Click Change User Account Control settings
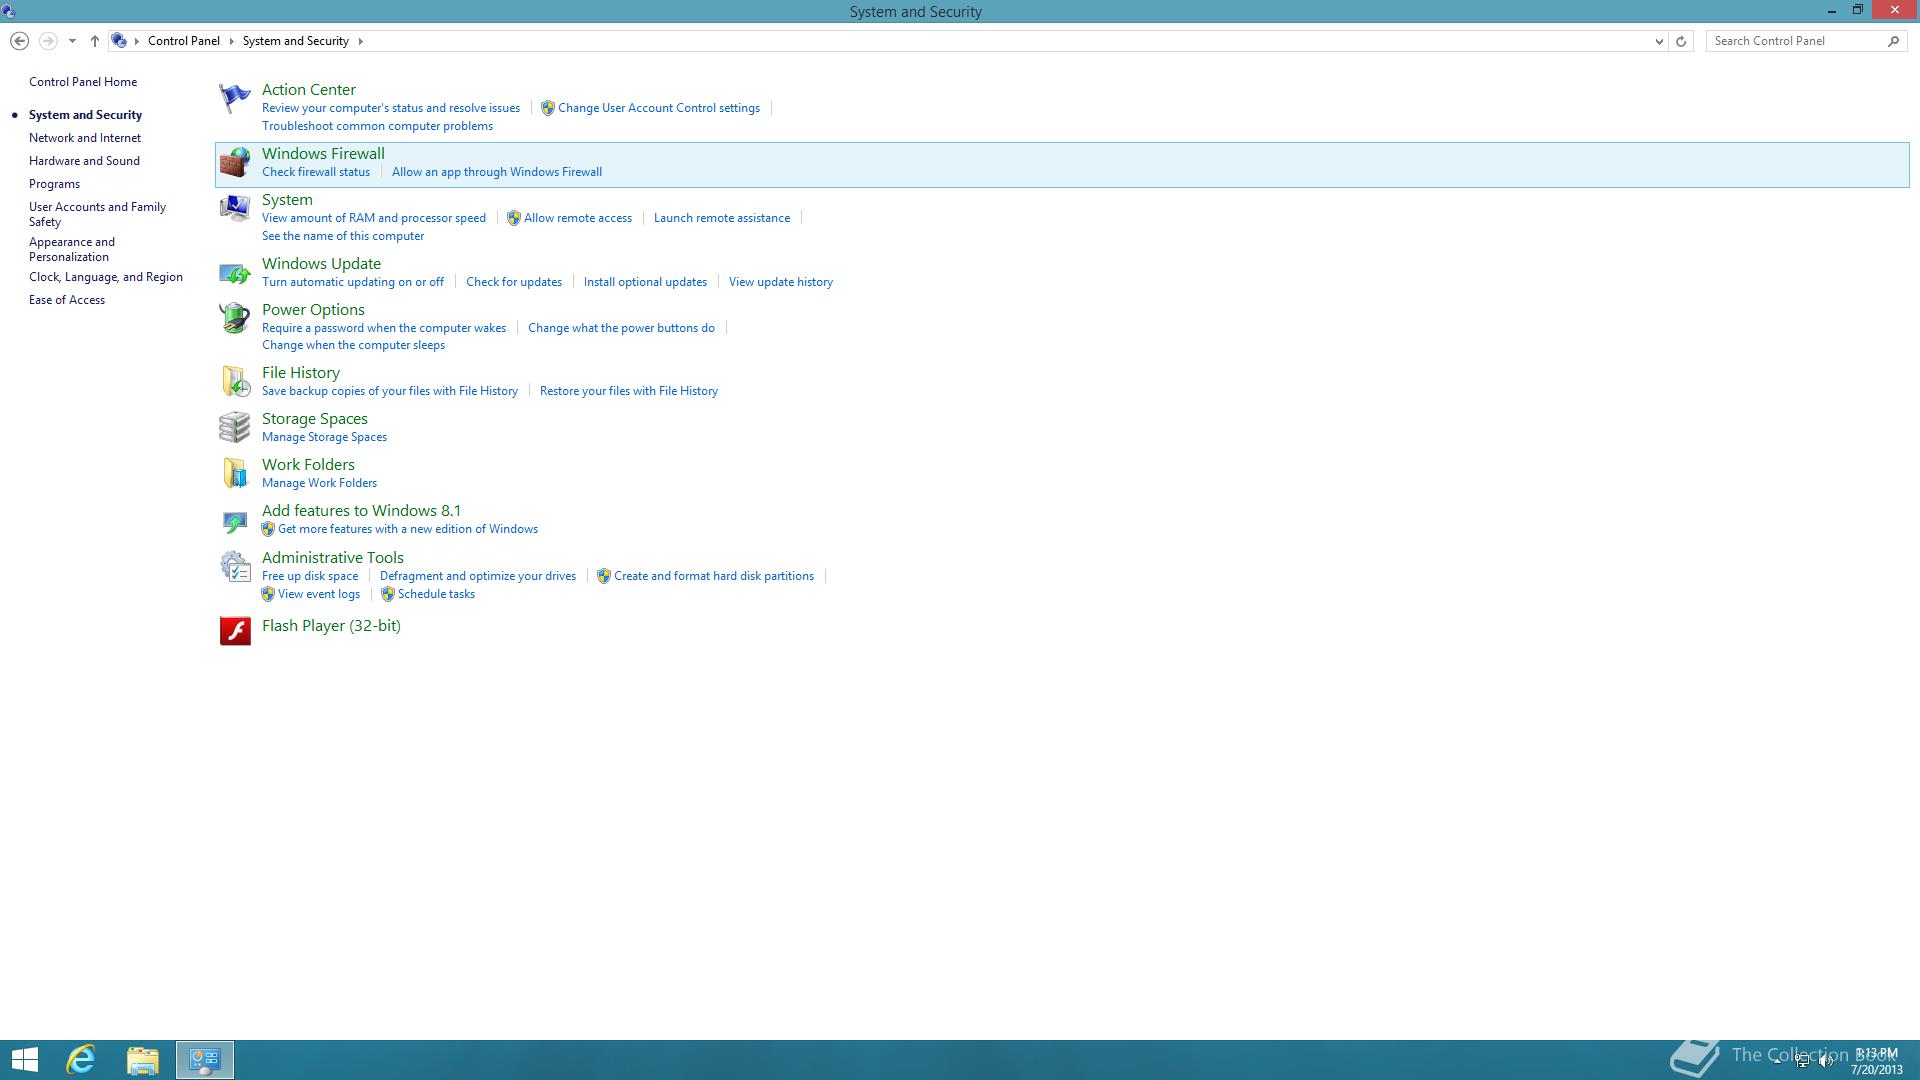The height and width of the screenshot is (1080, 1920). (x=659, y=108)
